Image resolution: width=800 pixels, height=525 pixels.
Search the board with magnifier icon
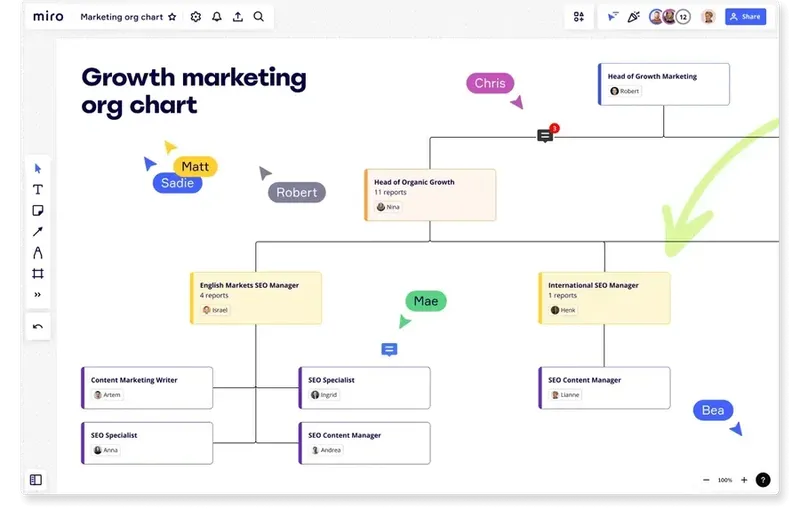(259, 17)
